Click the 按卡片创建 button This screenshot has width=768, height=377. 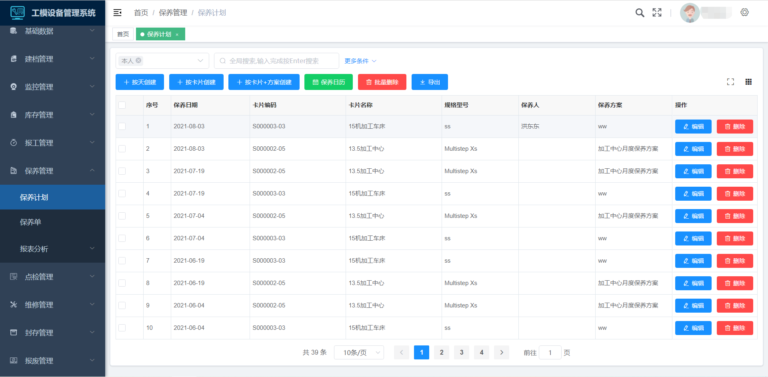coord(196,82)
